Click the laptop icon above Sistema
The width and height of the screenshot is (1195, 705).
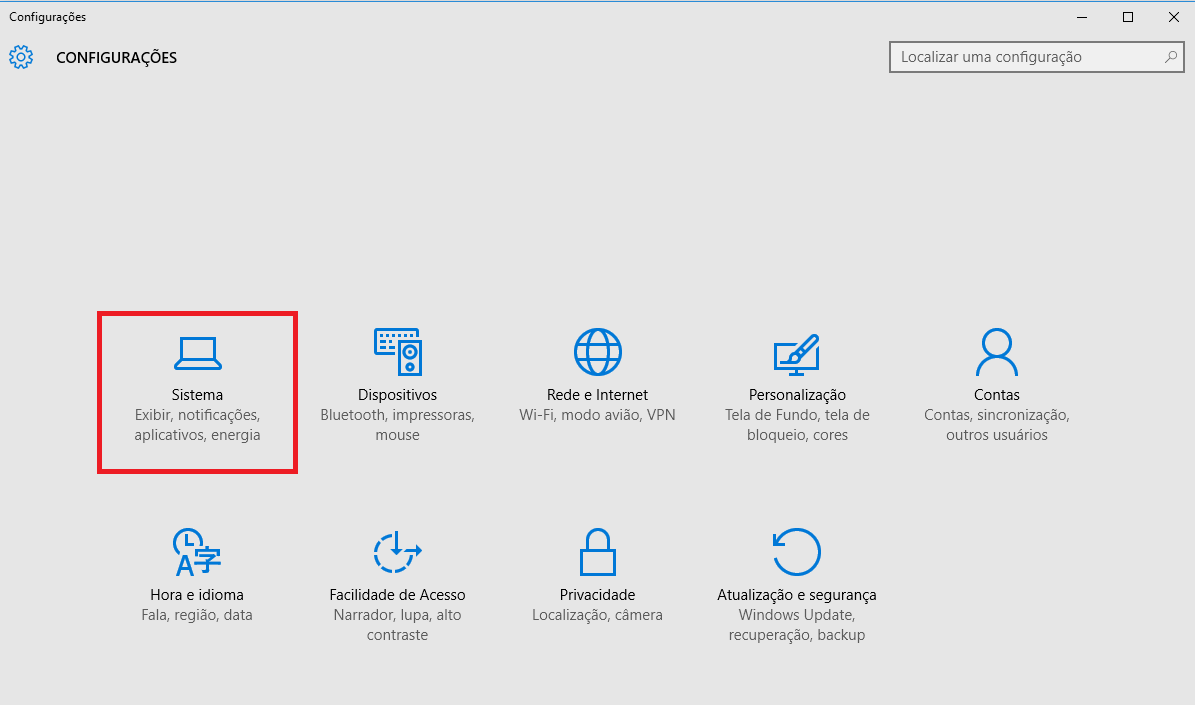(197, 352)
